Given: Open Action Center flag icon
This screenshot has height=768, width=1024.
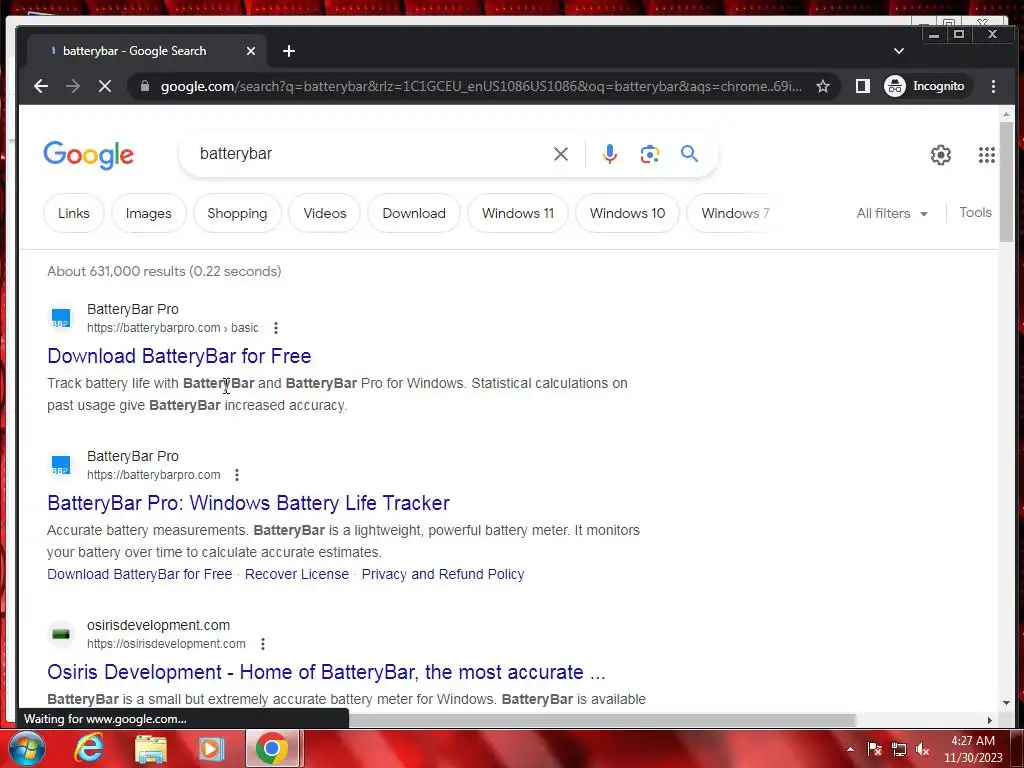Looking at the screenshot, I should click(x=874, y=749).
